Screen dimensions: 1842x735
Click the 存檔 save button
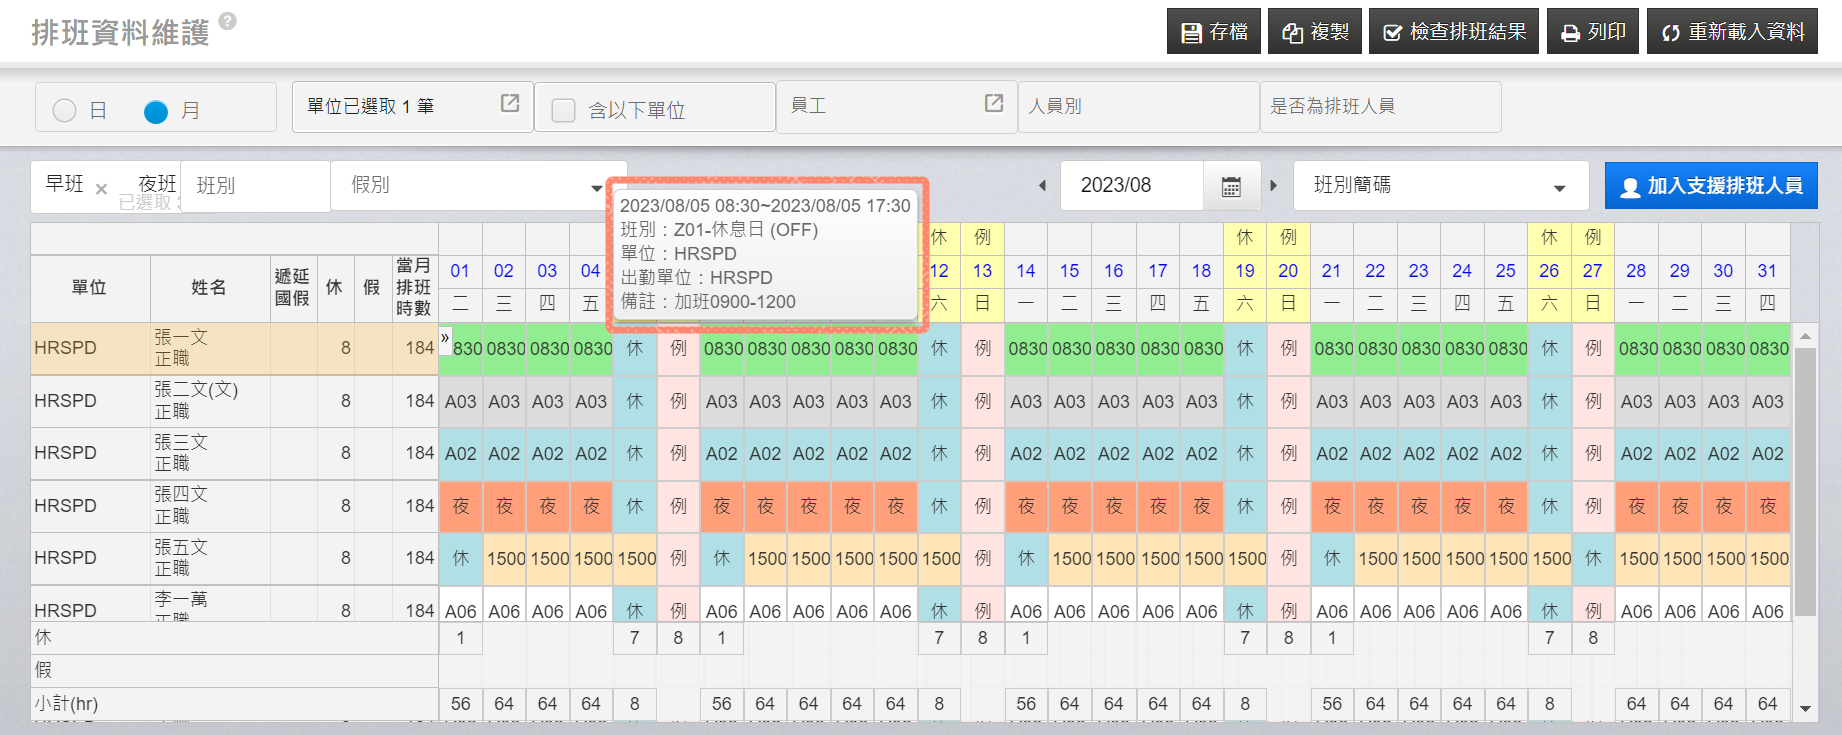(x=1214, y=32)
